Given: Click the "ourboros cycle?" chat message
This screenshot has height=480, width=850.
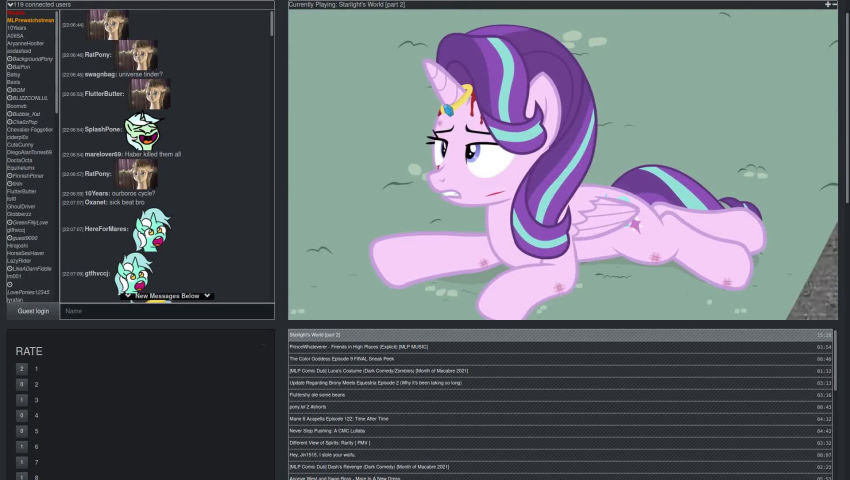Looking at the screenshot, I should click(x=134, y=194).
